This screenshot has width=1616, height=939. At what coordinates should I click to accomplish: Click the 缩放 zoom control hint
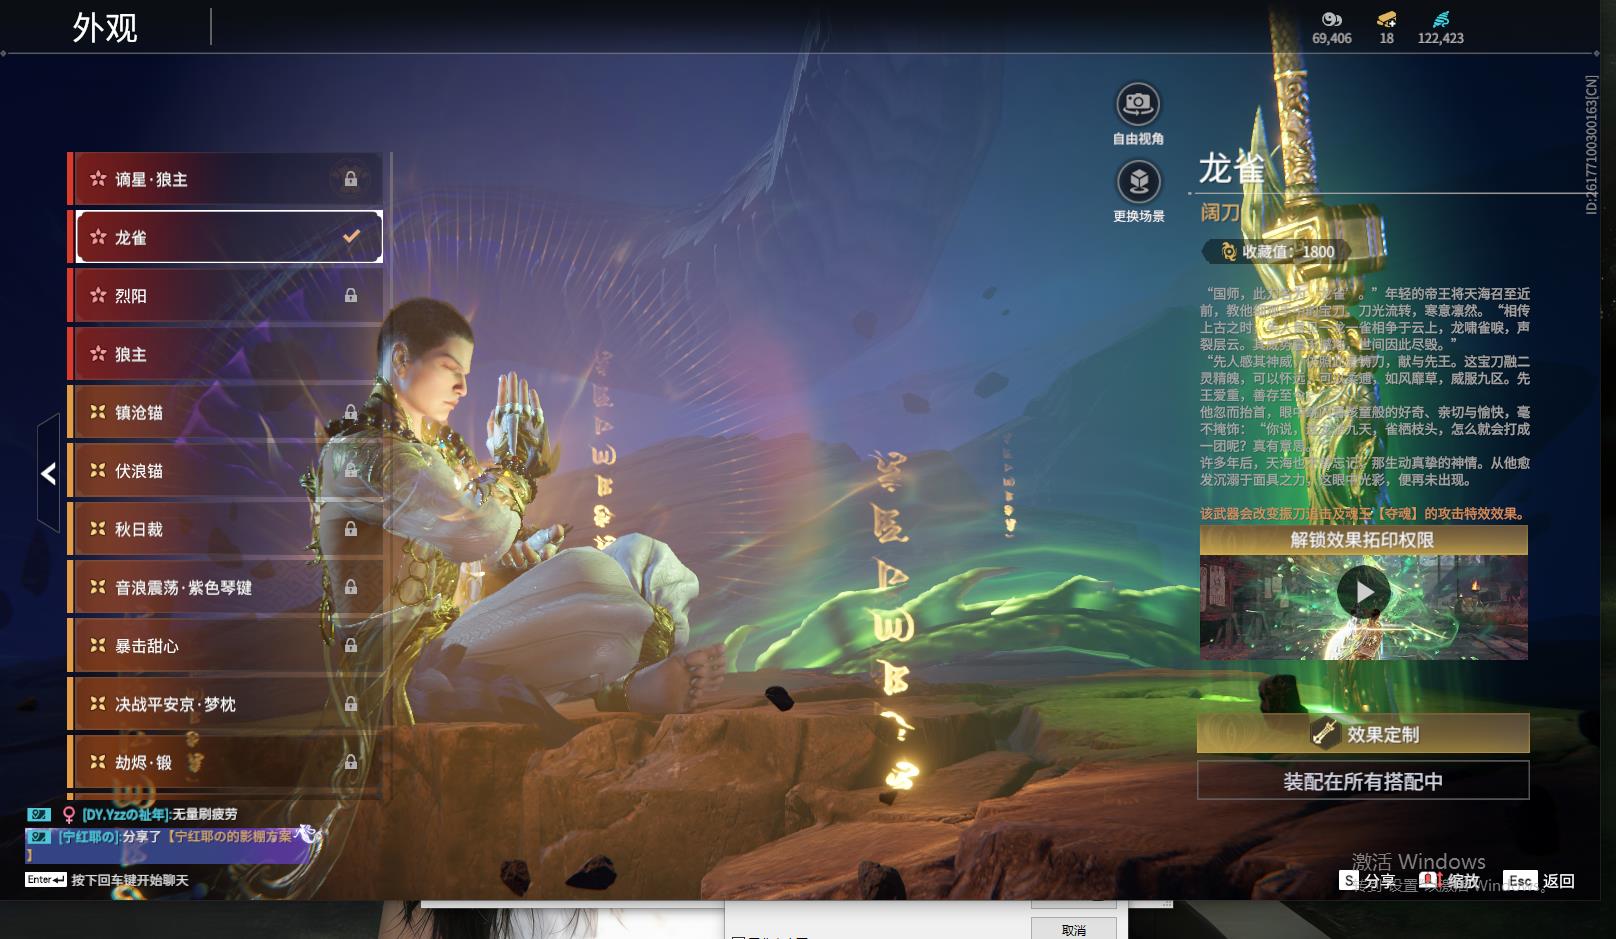click(x=1450, y=881)
